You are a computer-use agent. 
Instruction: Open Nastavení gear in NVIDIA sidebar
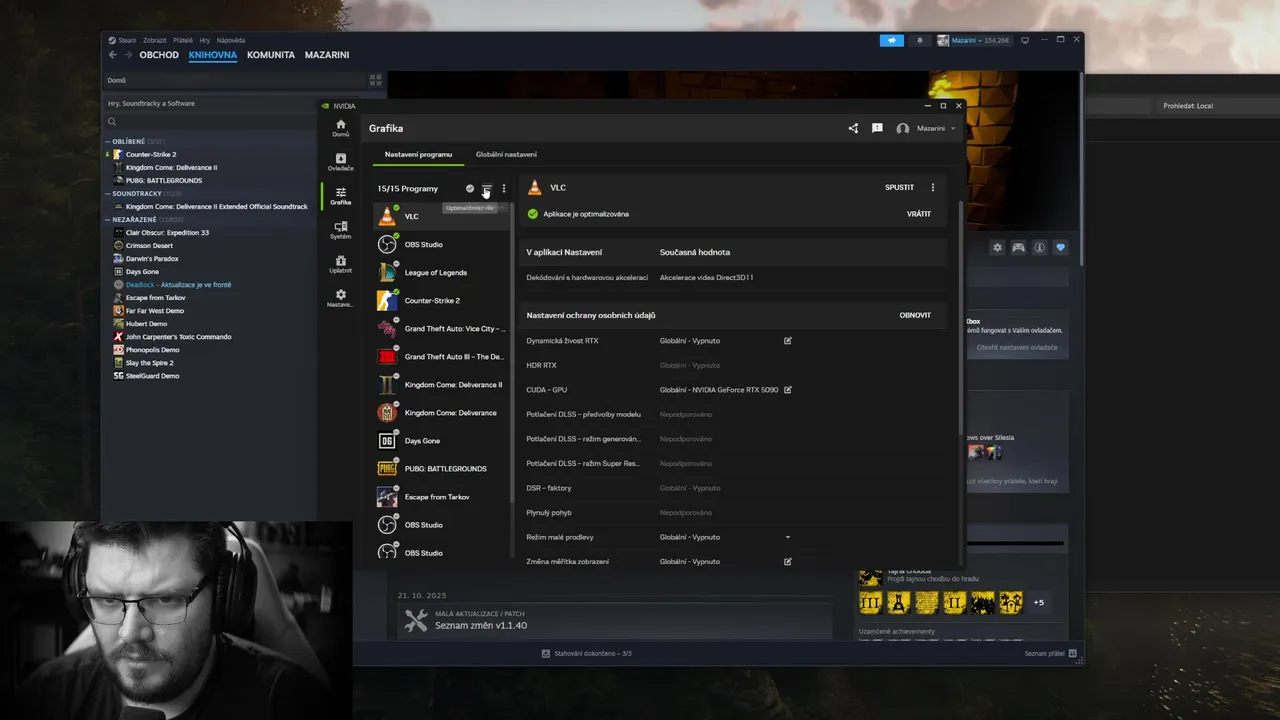(341, 298)
